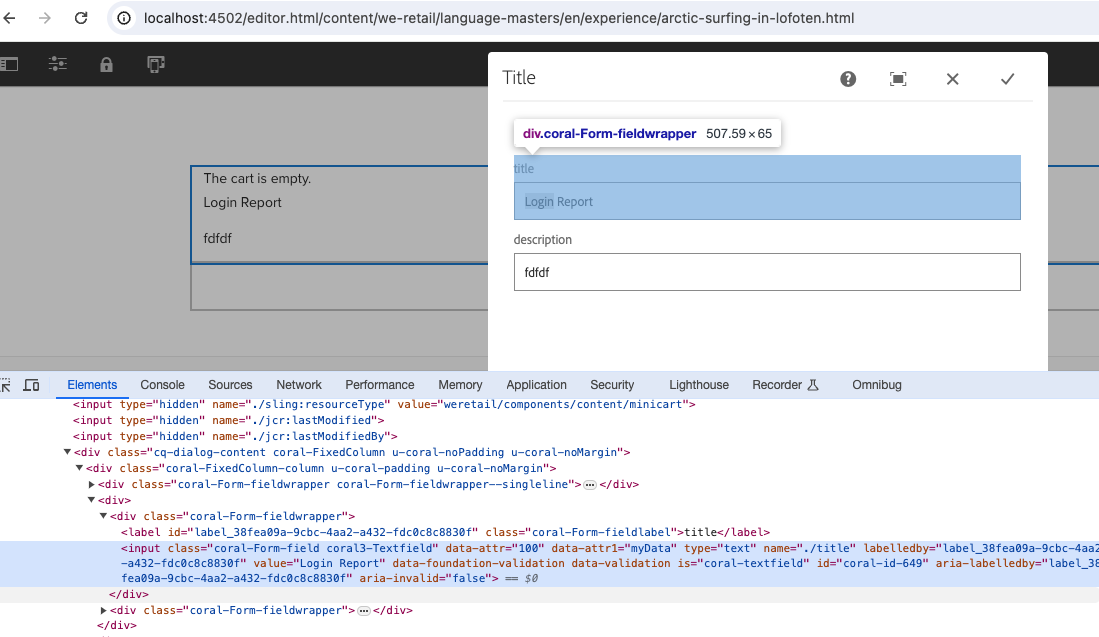The height and width of the screenshot is (637, 1099).
Task: Expand the singleline coral-Form-fieldwrapper div
Action: point(90,484)
